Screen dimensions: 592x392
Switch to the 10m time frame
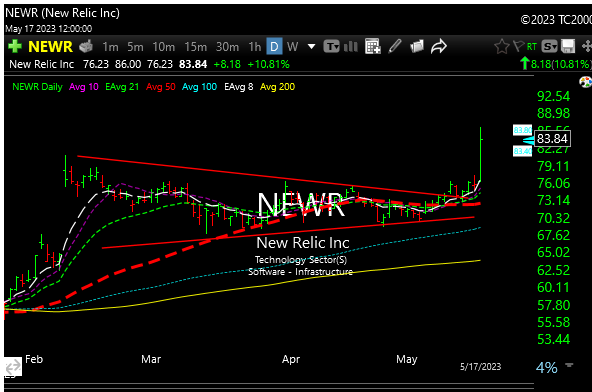click(163, 47)
